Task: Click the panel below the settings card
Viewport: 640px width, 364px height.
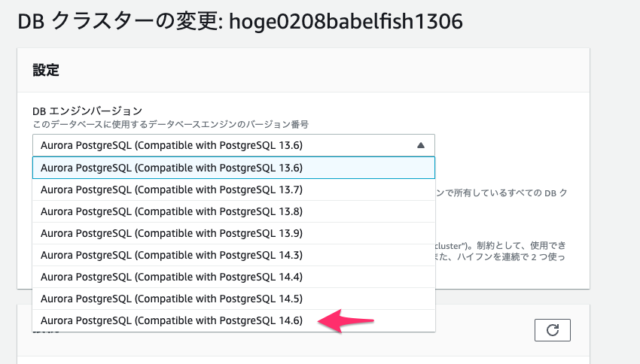Action: [x=303, y=334]
